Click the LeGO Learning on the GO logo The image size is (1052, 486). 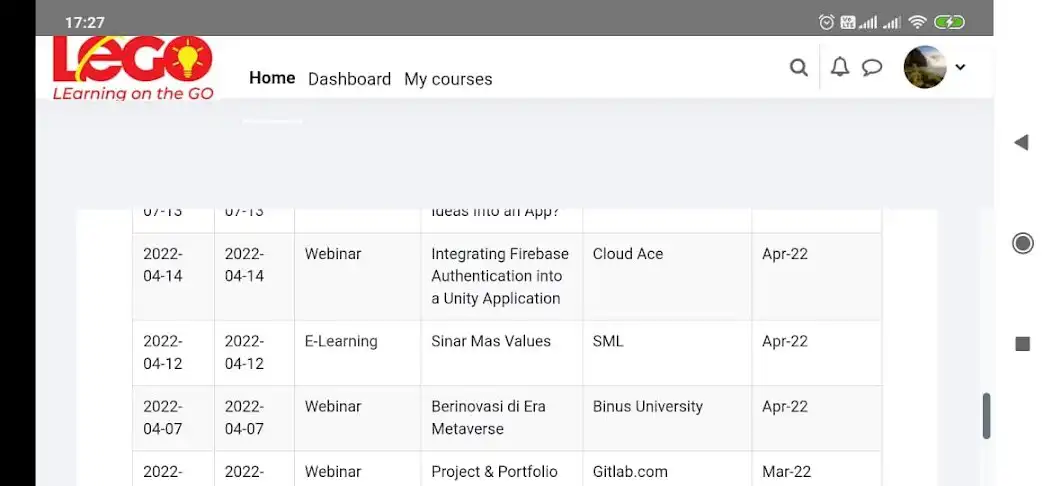[133, 69]
